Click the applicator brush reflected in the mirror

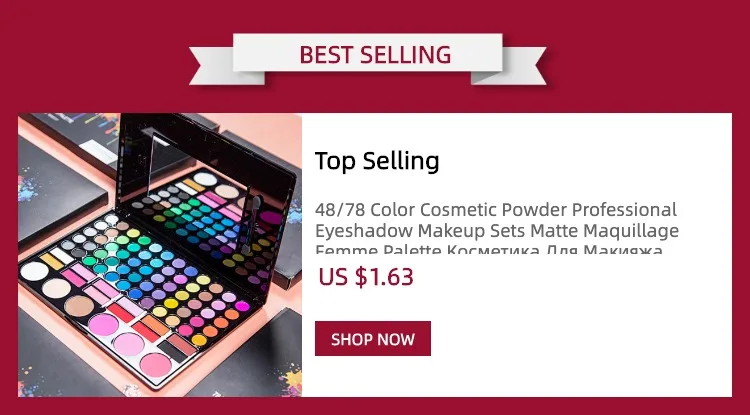[252, 224]
